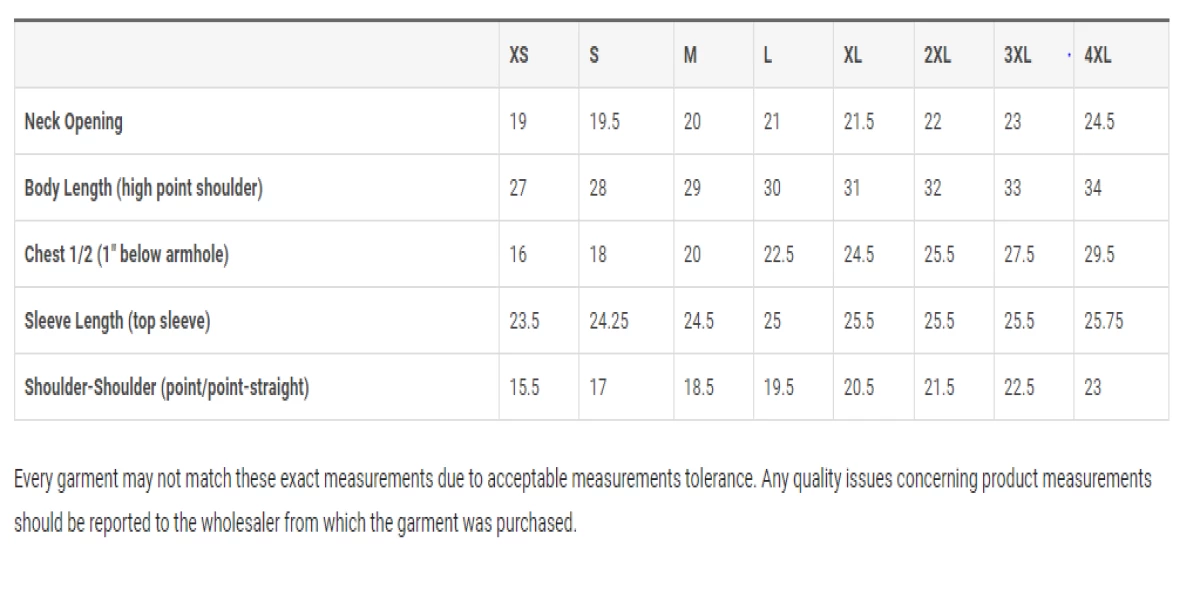Click Body Length value for 2XL
This screenshot has height=600, width=1200.
(x=932, y=188)
